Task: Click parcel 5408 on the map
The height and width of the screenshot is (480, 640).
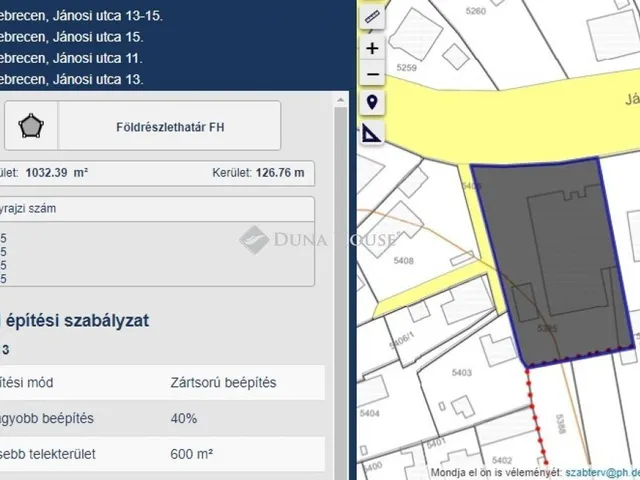Action: [405, 260]
